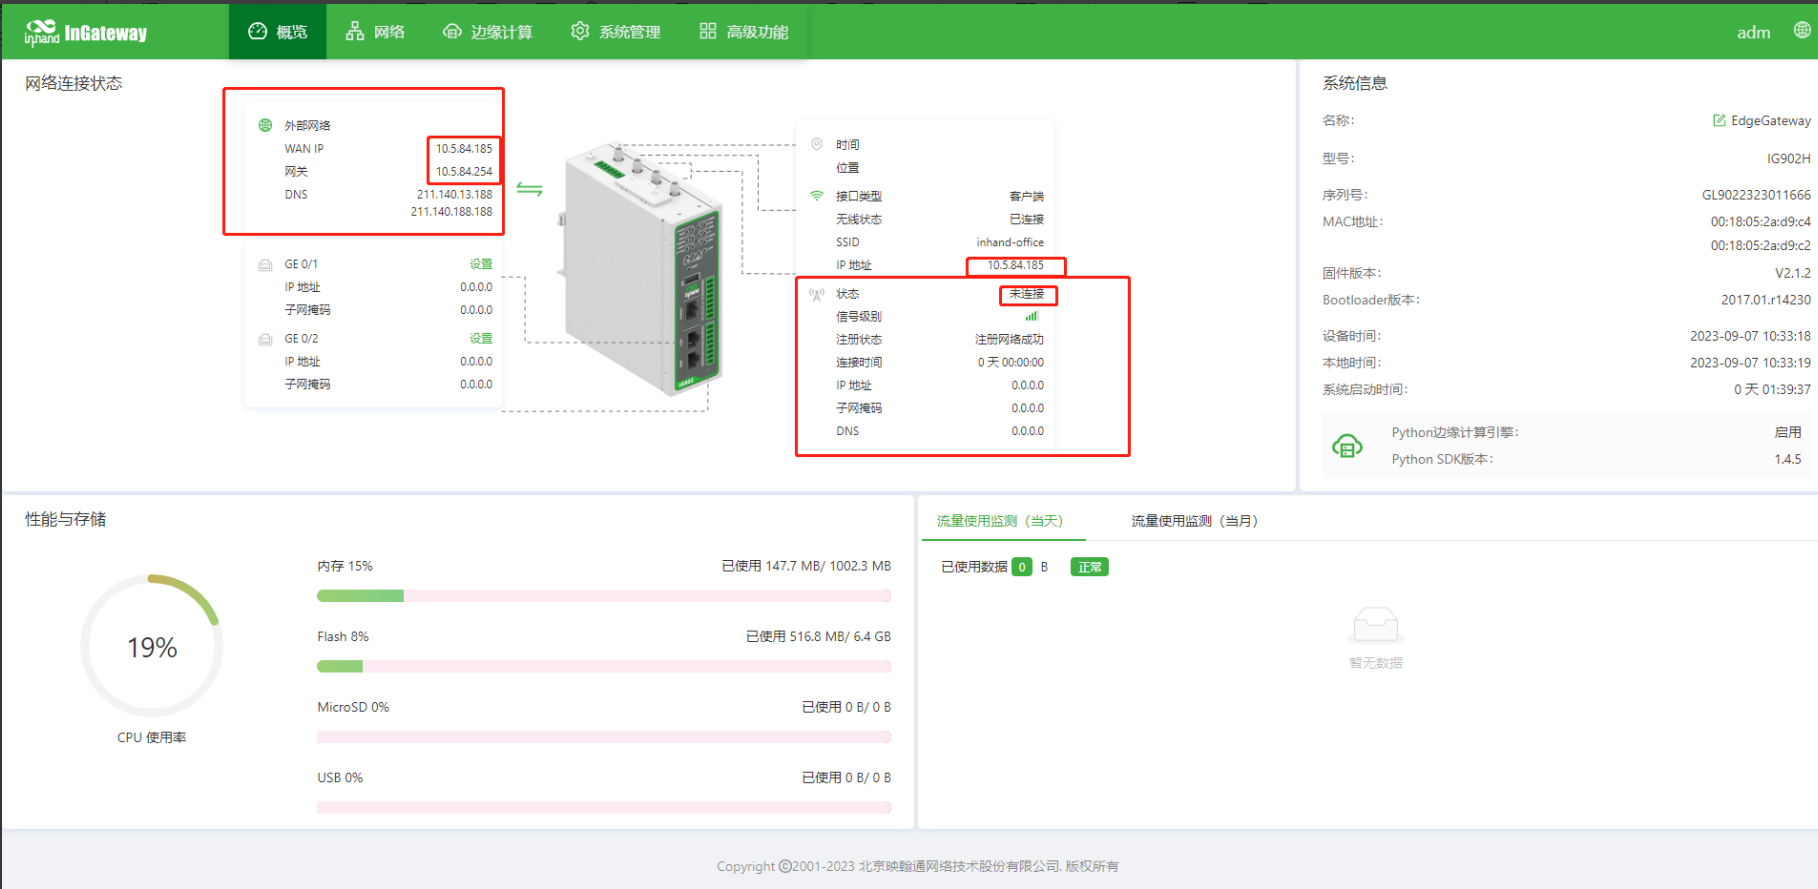The width and height of the screenshot is (1818, 889).
Task: Click 设置 link for GE 0/1
Action: [x=481, y=264]
